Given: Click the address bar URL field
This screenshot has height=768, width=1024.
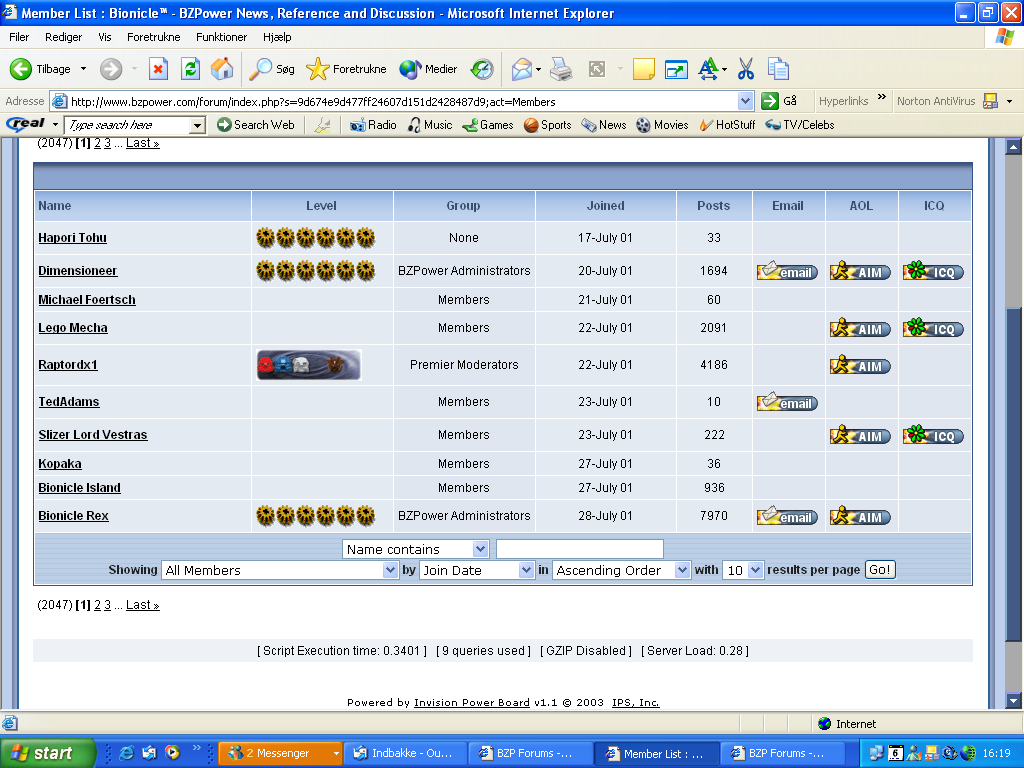Looking at the screenshot, I should coord(403,101).
